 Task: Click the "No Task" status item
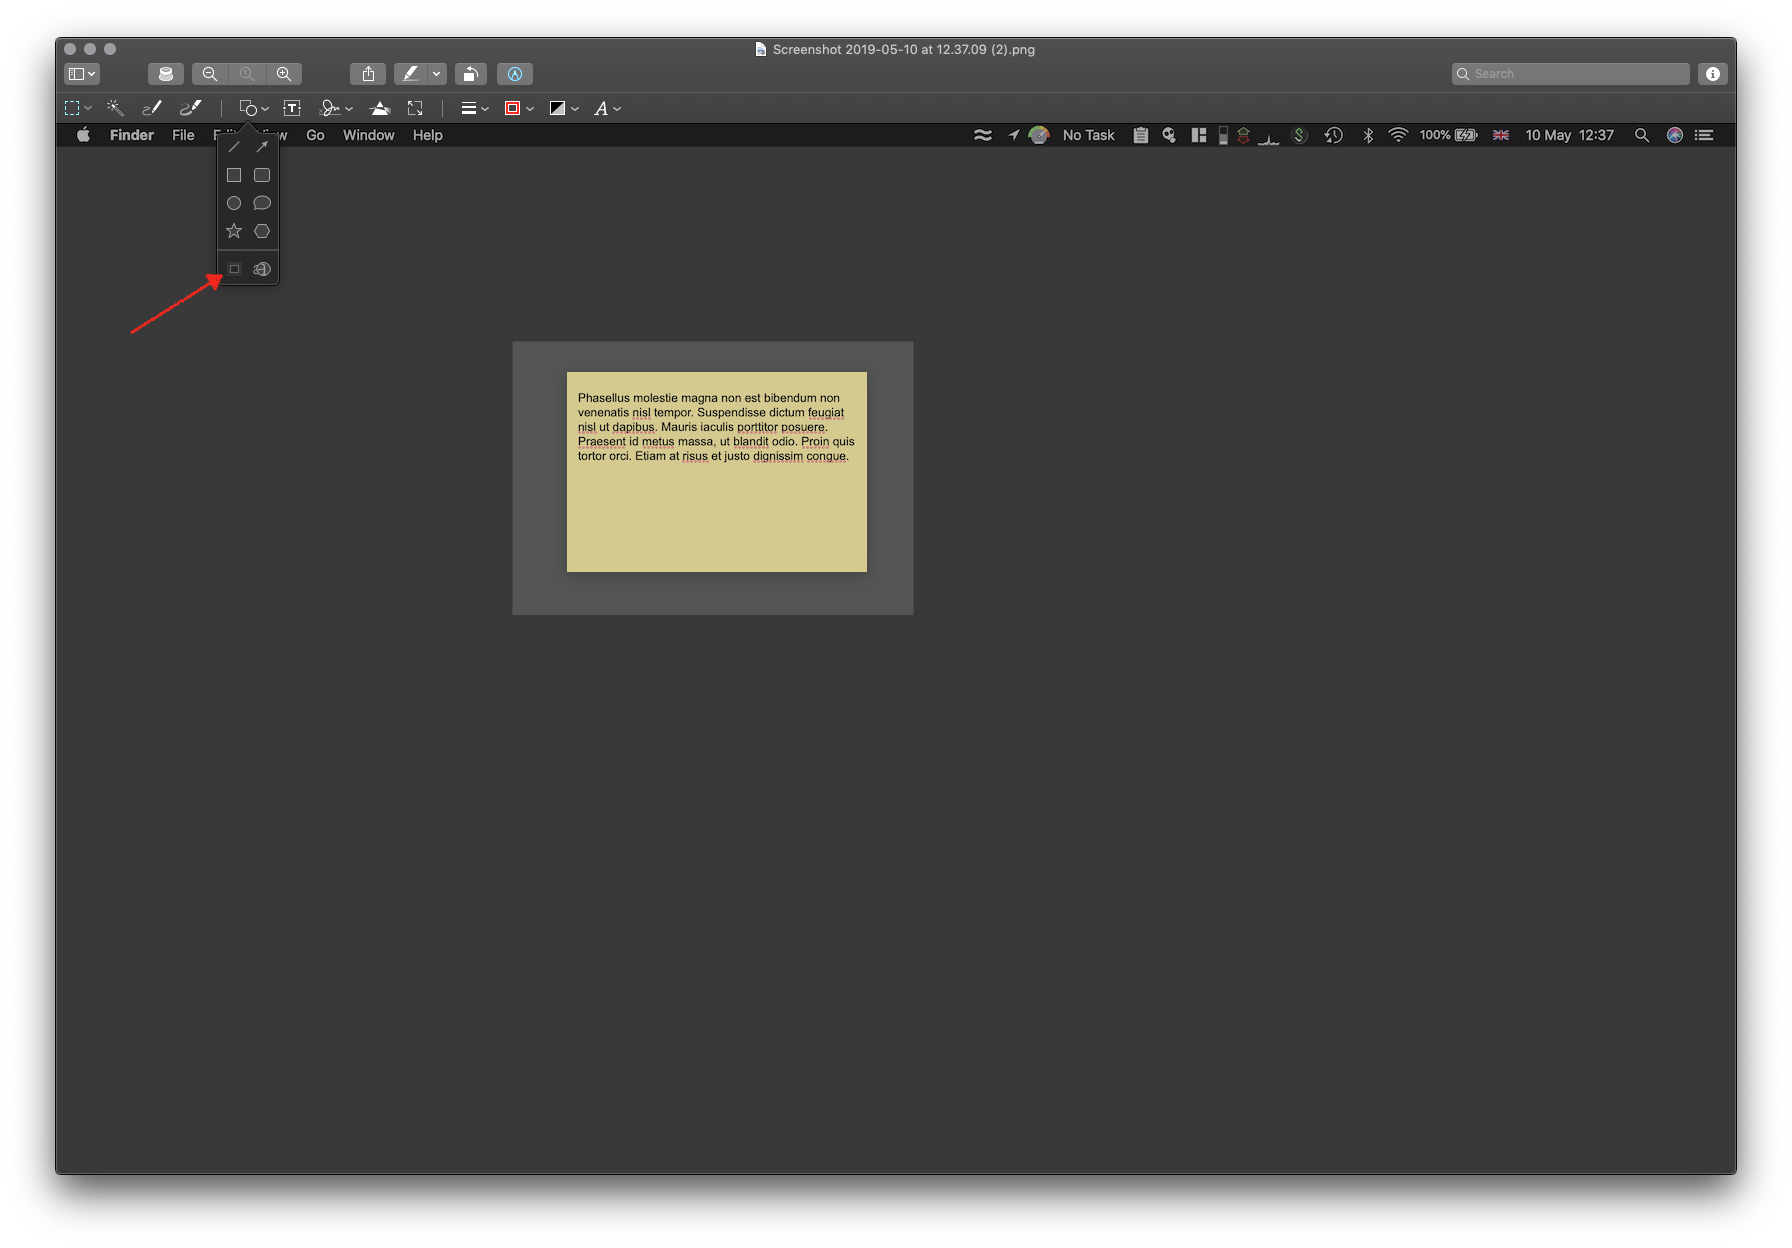click(1088, 135)
